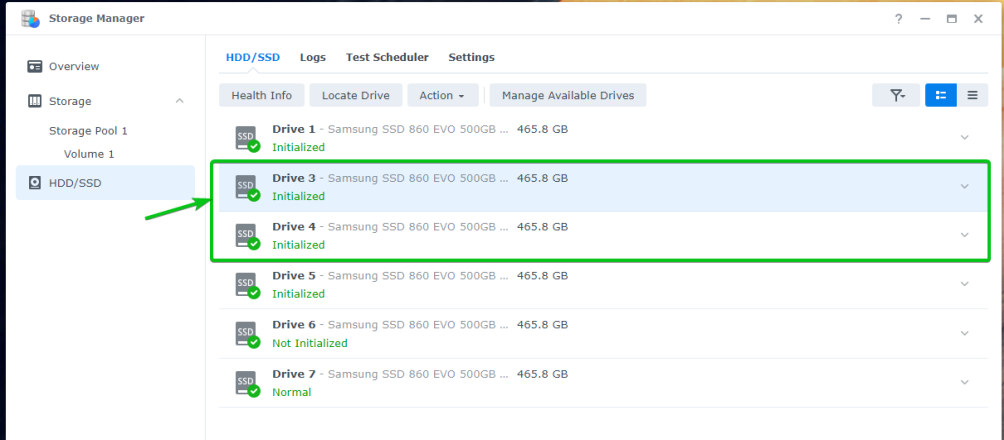Switch to the Logs tab
The width and height of the screenshot is (1004, 440).
pos(313,58)
